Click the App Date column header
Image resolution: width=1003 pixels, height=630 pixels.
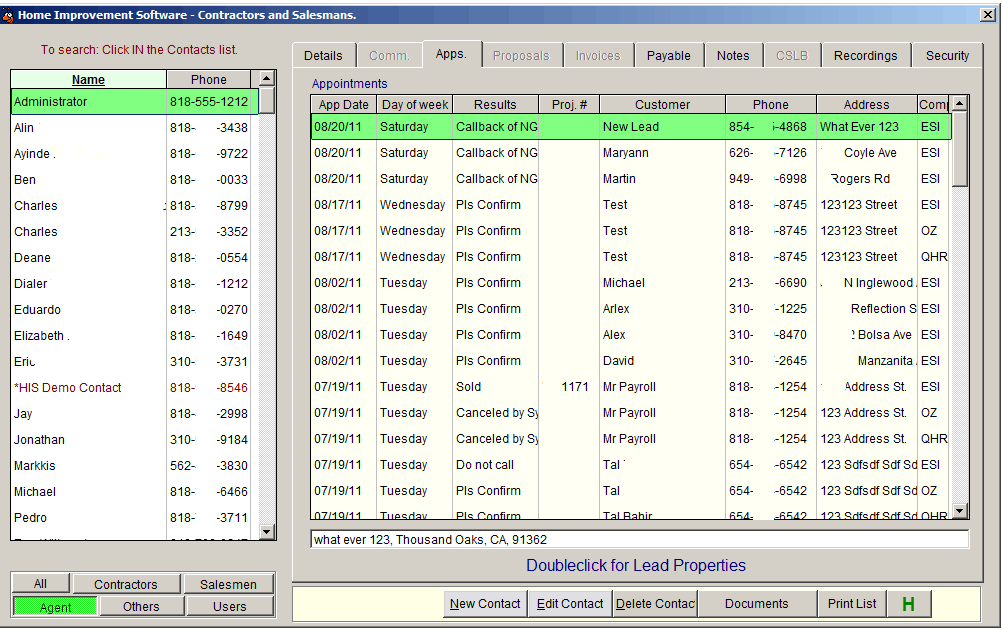click(x=344, y=104)
